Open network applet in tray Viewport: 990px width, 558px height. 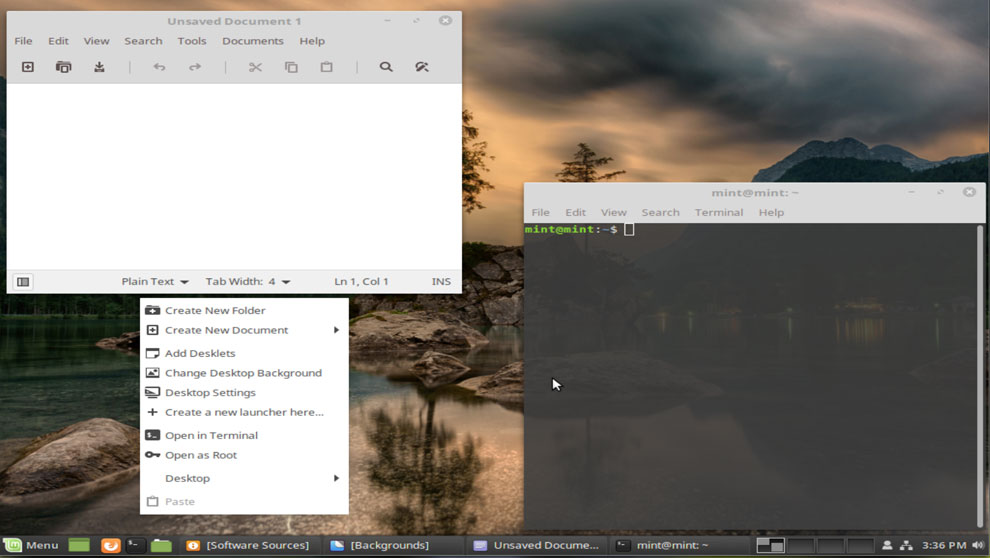click(907, 545)
